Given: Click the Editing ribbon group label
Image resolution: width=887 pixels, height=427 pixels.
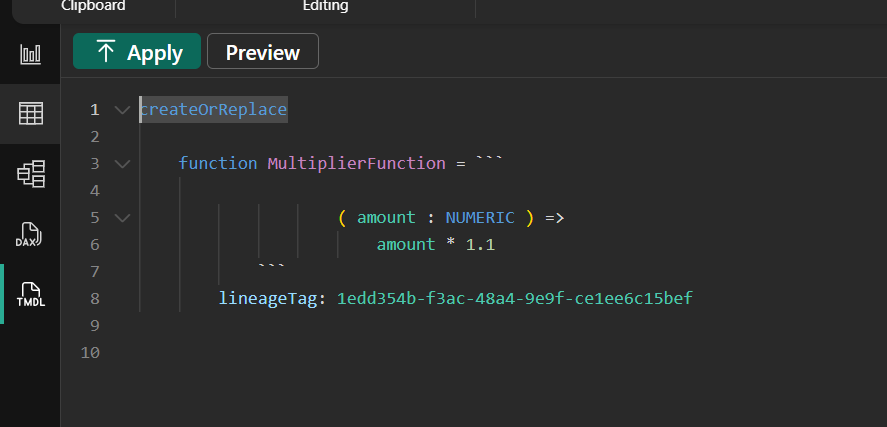Looking at the screenshot, I should 325,6.
